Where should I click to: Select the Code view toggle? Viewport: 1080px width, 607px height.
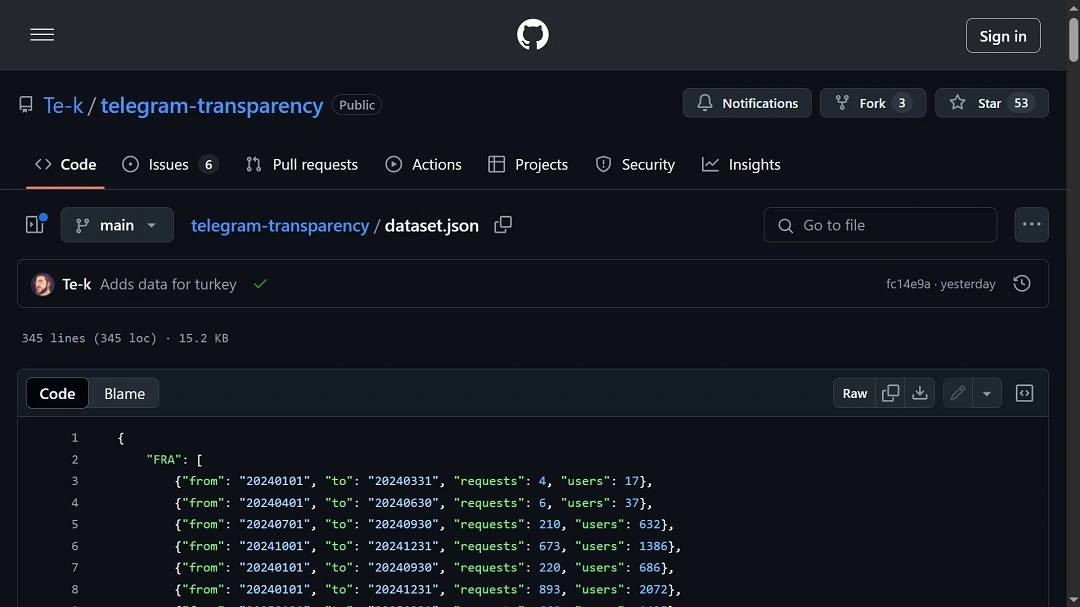57,393
